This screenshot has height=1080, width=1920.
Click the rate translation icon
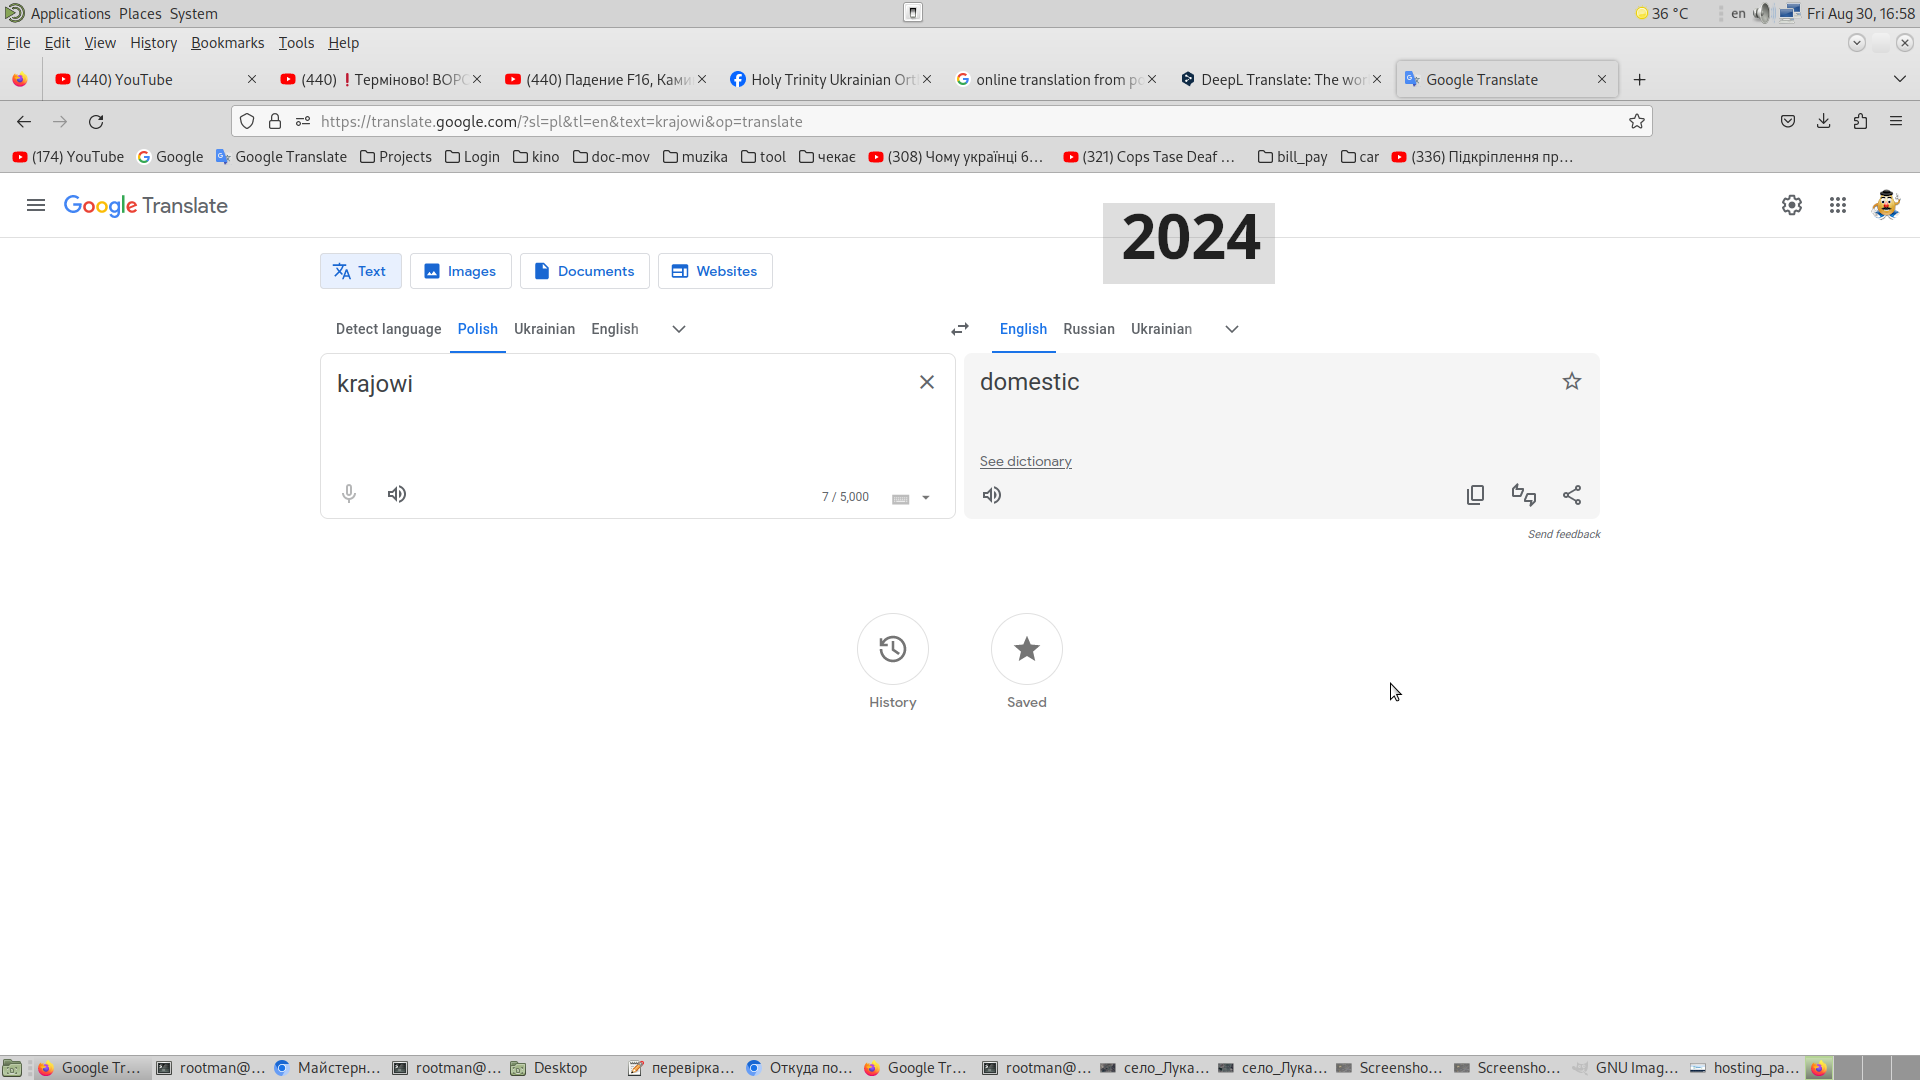1523,495
